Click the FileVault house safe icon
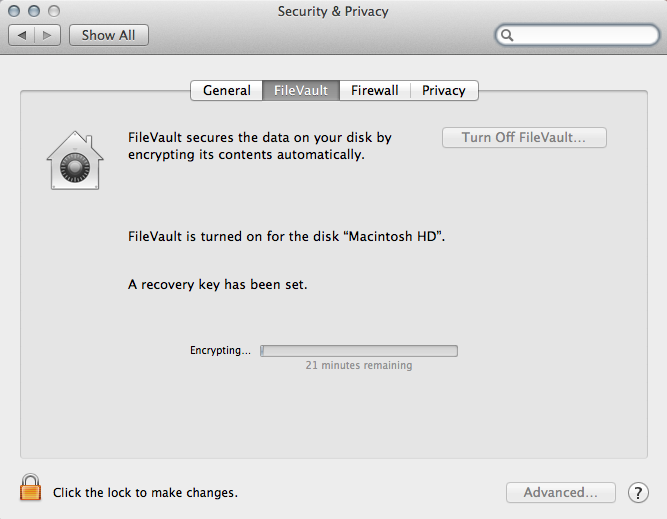The height and width of the screenshot is (519, 667). pos(75,160)
